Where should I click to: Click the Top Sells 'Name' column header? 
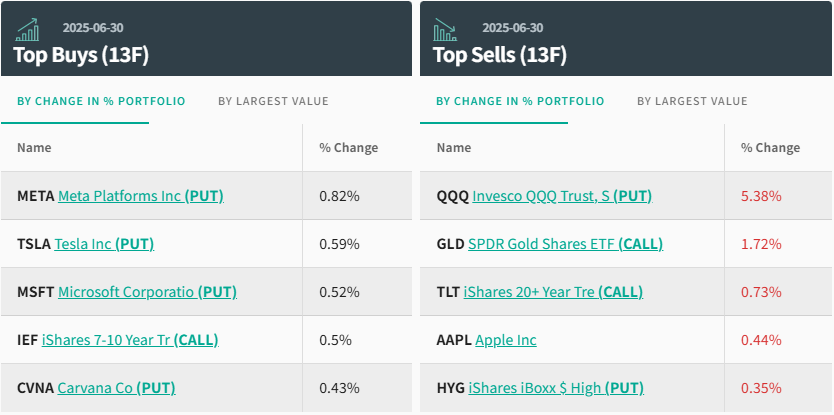click(454, 148)
